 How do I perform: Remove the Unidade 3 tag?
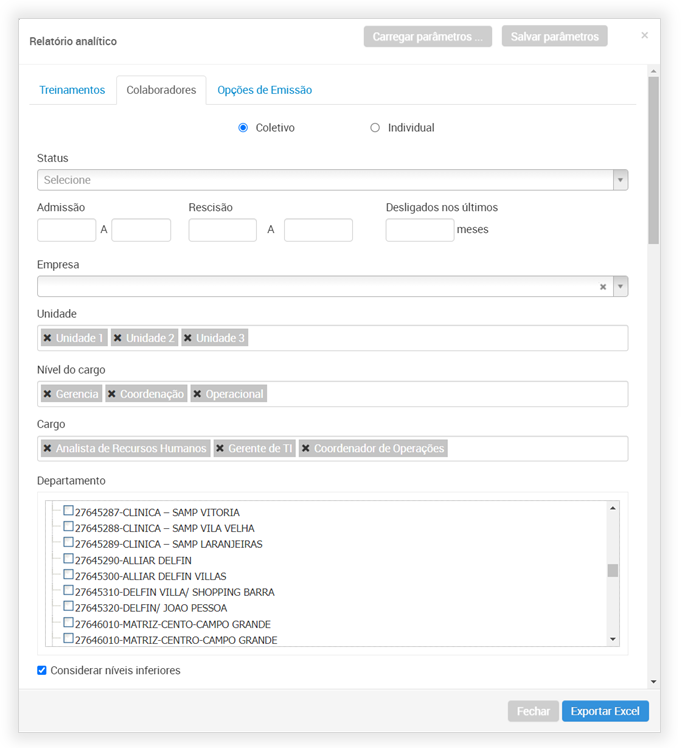[x=188, y=338]
